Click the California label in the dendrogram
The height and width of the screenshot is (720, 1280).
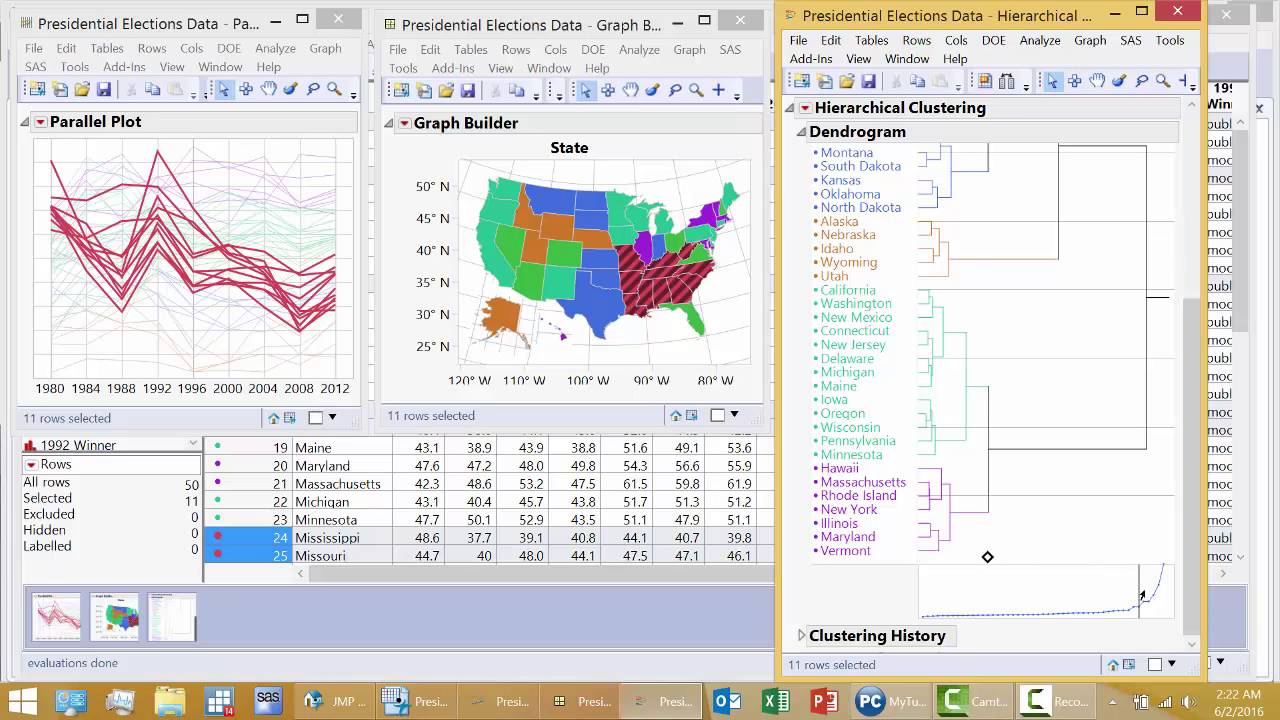849,290
